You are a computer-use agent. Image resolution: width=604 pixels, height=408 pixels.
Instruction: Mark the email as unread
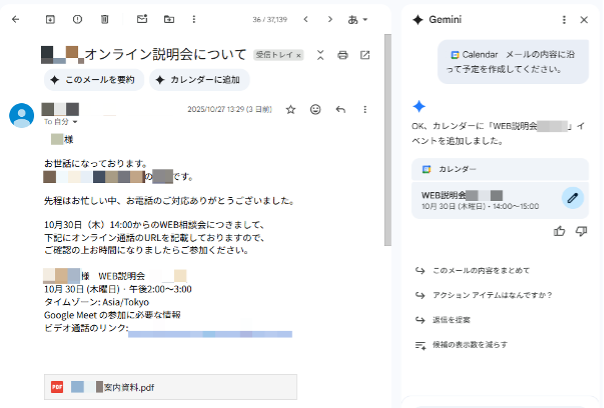tap(141, 19)
